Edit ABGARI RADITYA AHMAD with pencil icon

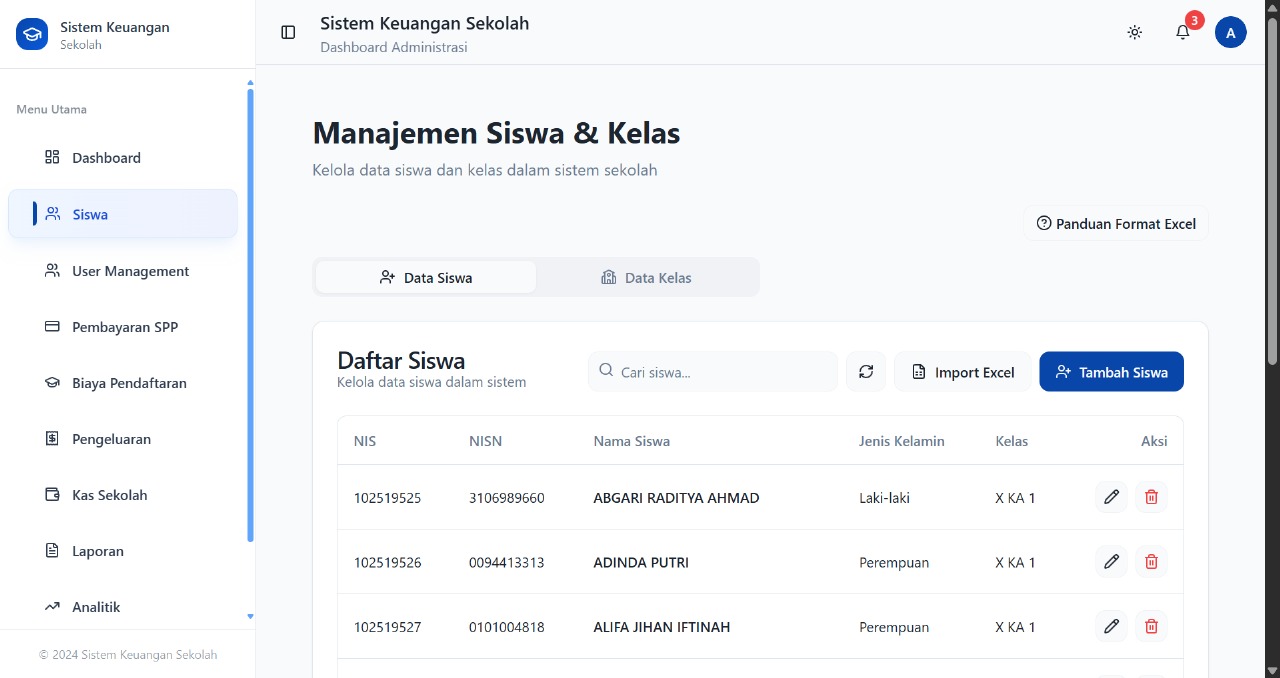pos(1111,497)
